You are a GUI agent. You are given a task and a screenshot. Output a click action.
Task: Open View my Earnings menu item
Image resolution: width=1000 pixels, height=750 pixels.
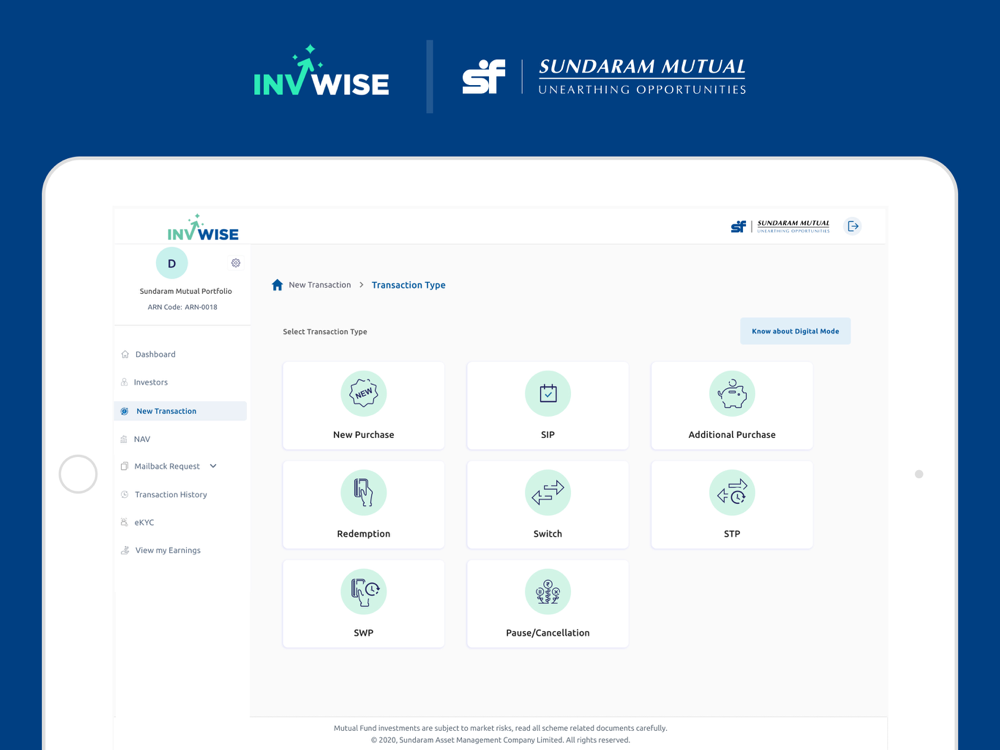[168, 550]
